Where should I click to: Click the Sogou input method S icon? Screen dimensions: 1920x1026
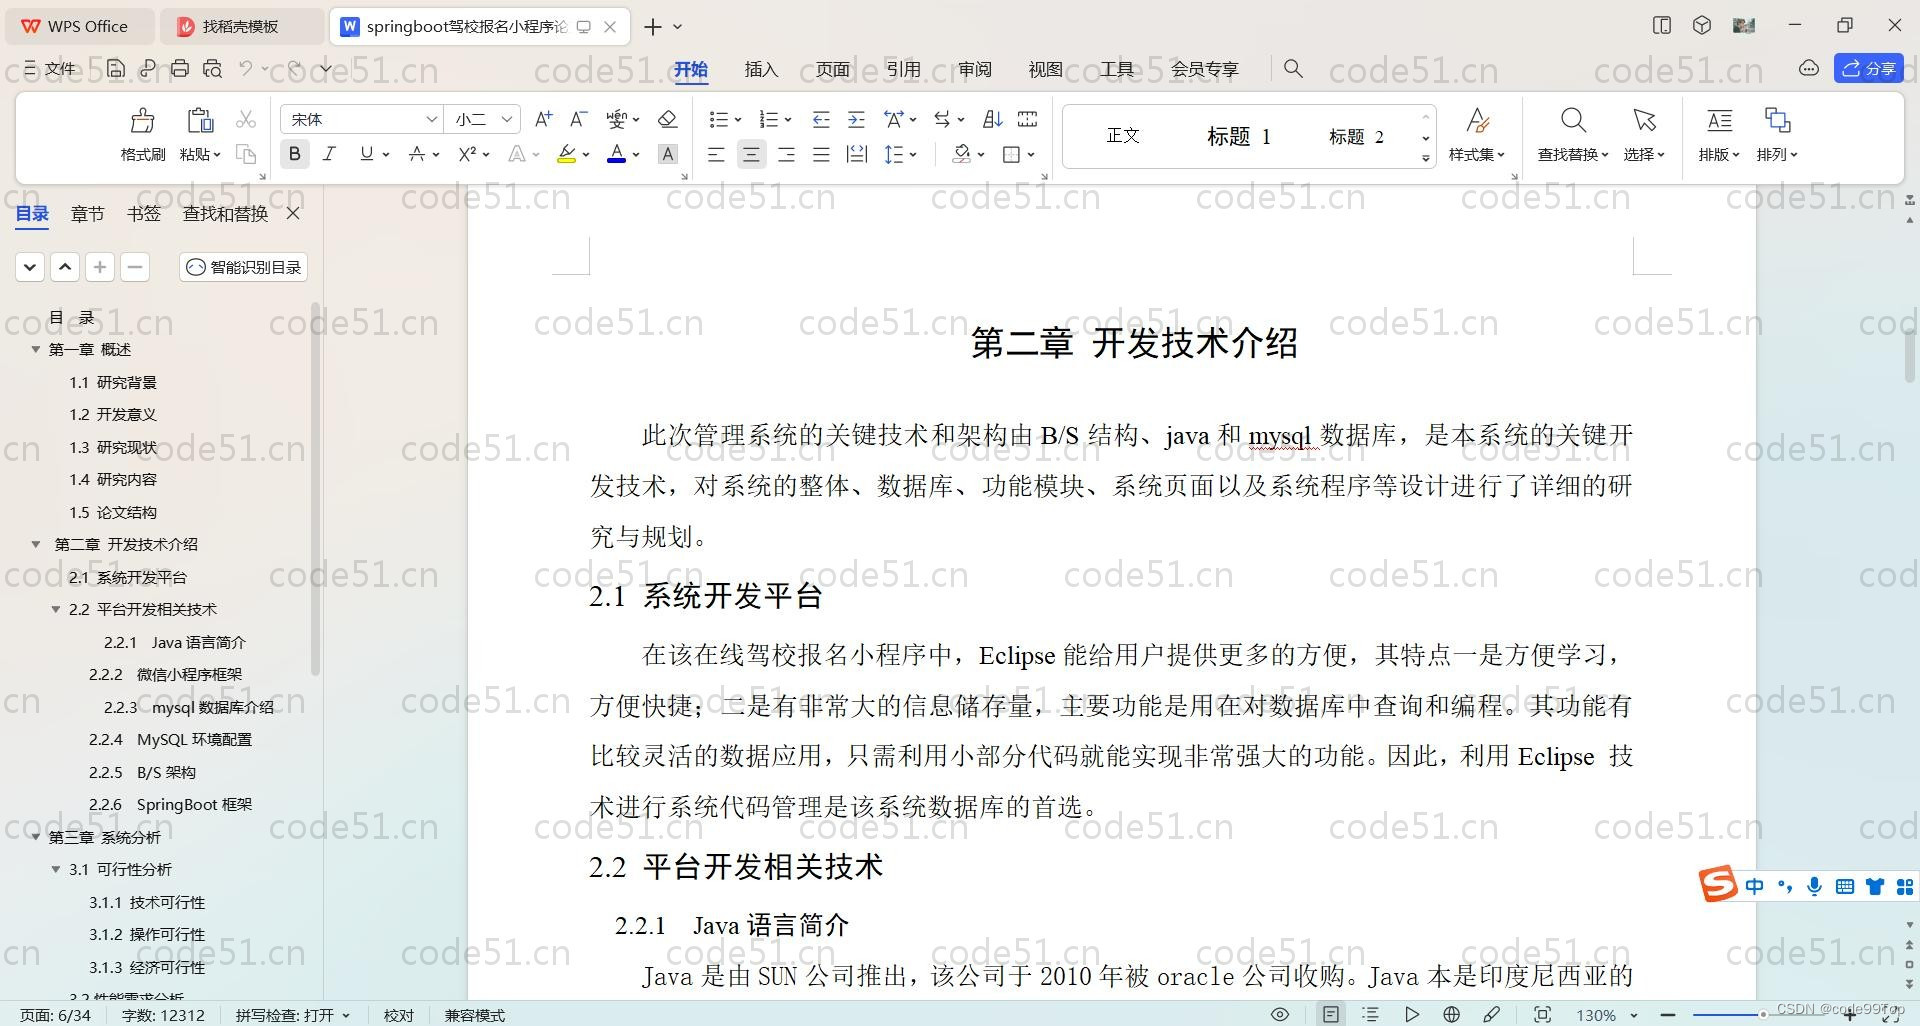click(1718, 885)
